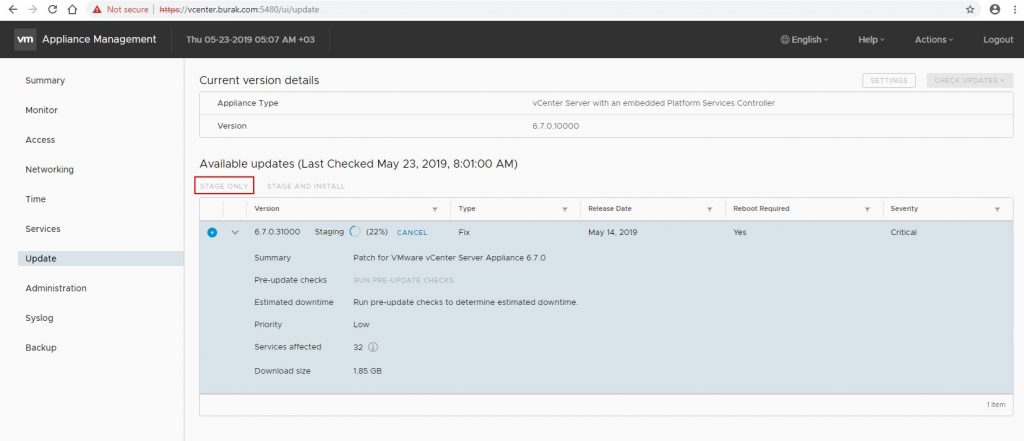Collapse the 6.7.0.31000 update details row

click(235, 232)
